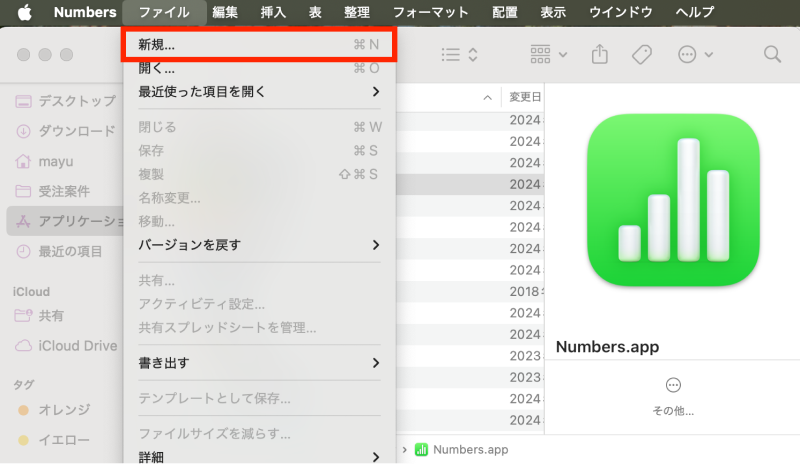
Task: Open the 編集 menu
Action: 225,12
